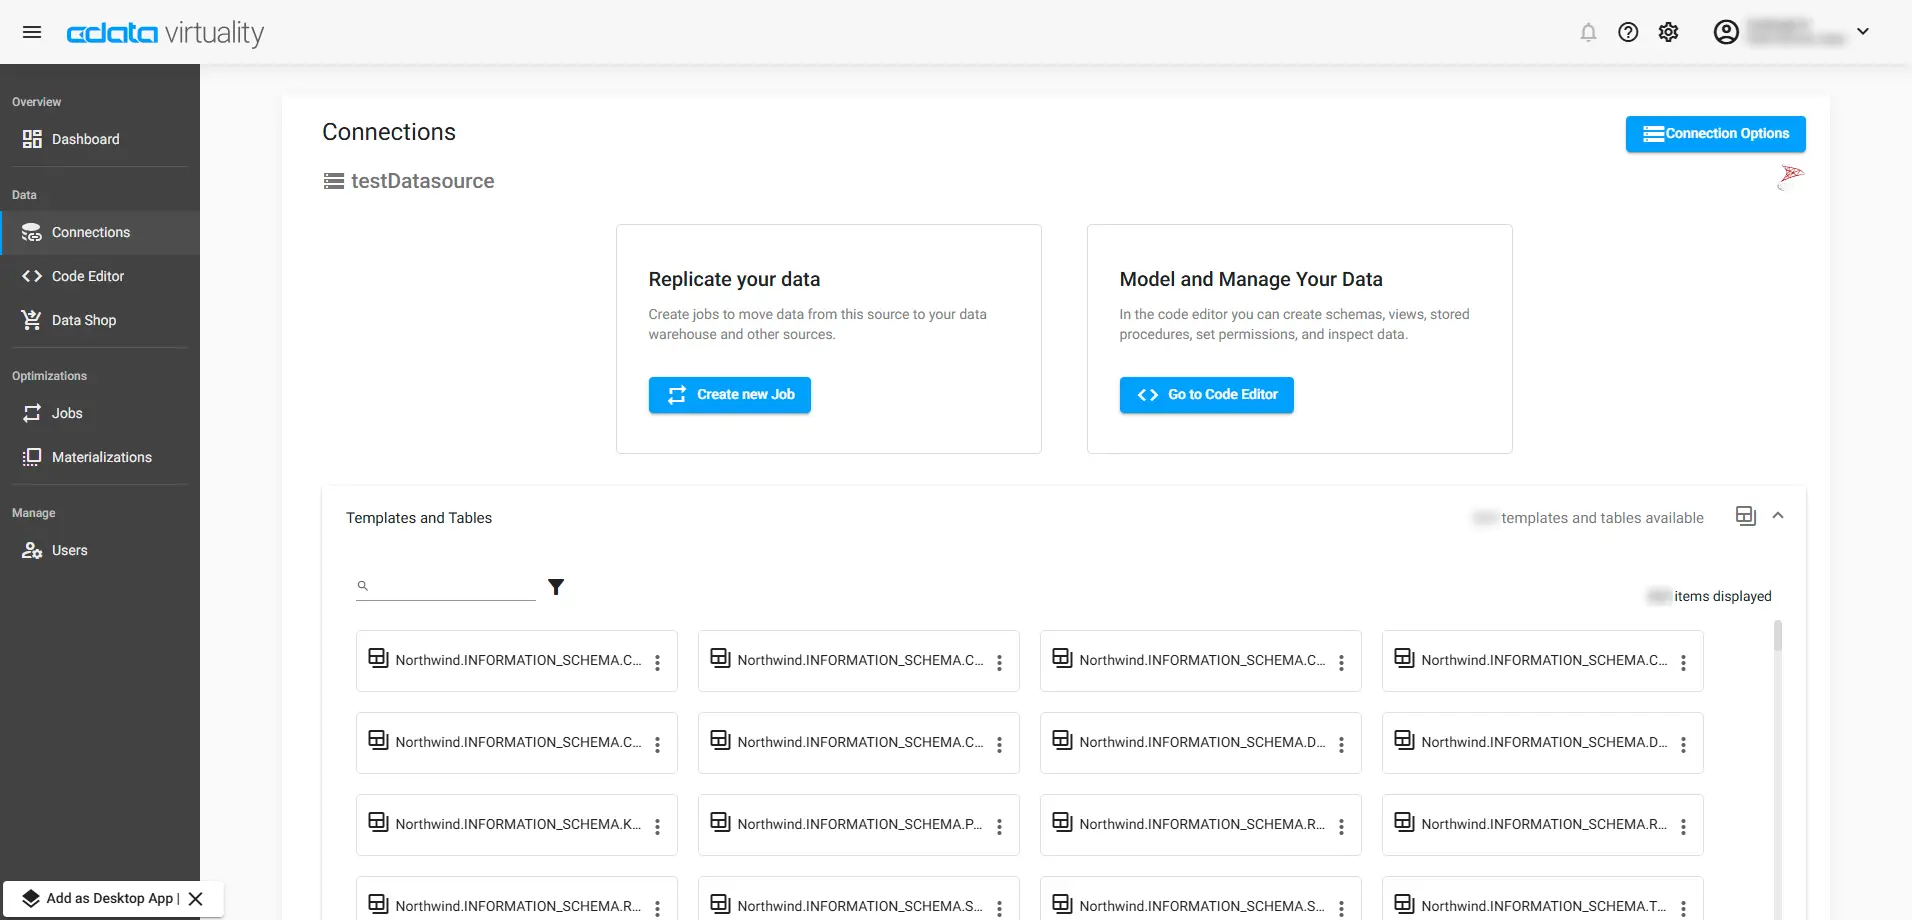Collapse the Templates and Tables section
This screenshot has height=920, width=1912.
coord(1778,516)
